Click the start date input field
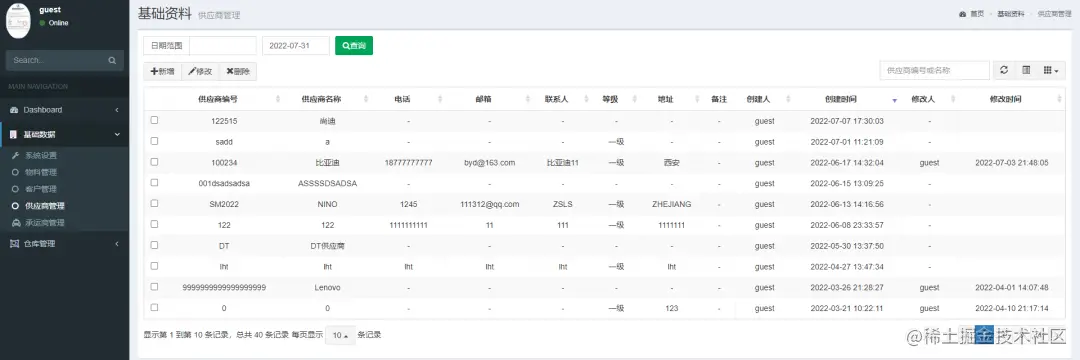Image resolution: width=1080 pixels, height=360 pixels. click(x=222, y=45)
